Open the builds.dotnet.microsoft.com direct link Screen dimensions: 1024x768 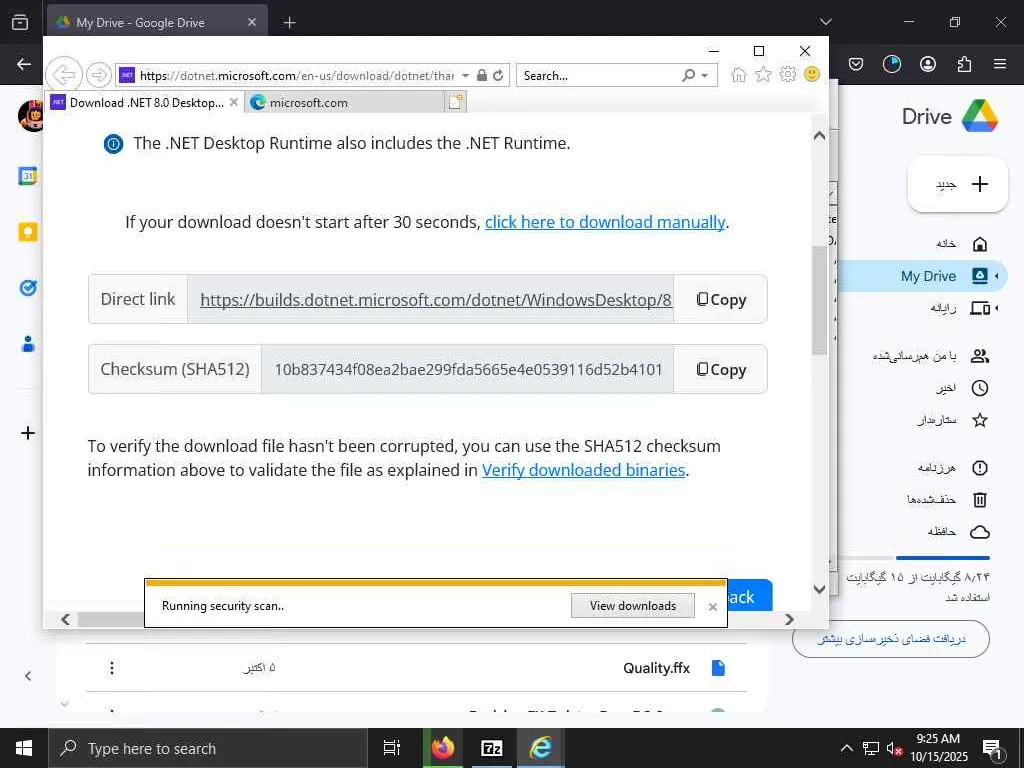pyautogui.click(x=436, y=300)
